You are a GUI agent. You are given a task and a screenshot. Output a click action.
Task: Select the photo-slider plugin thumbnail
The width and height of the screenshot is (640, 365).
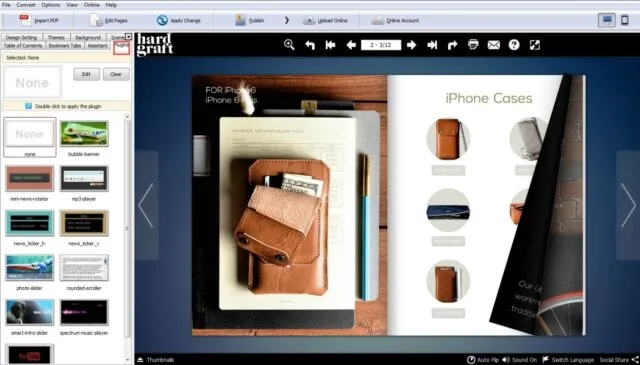[x=29, y=268]
